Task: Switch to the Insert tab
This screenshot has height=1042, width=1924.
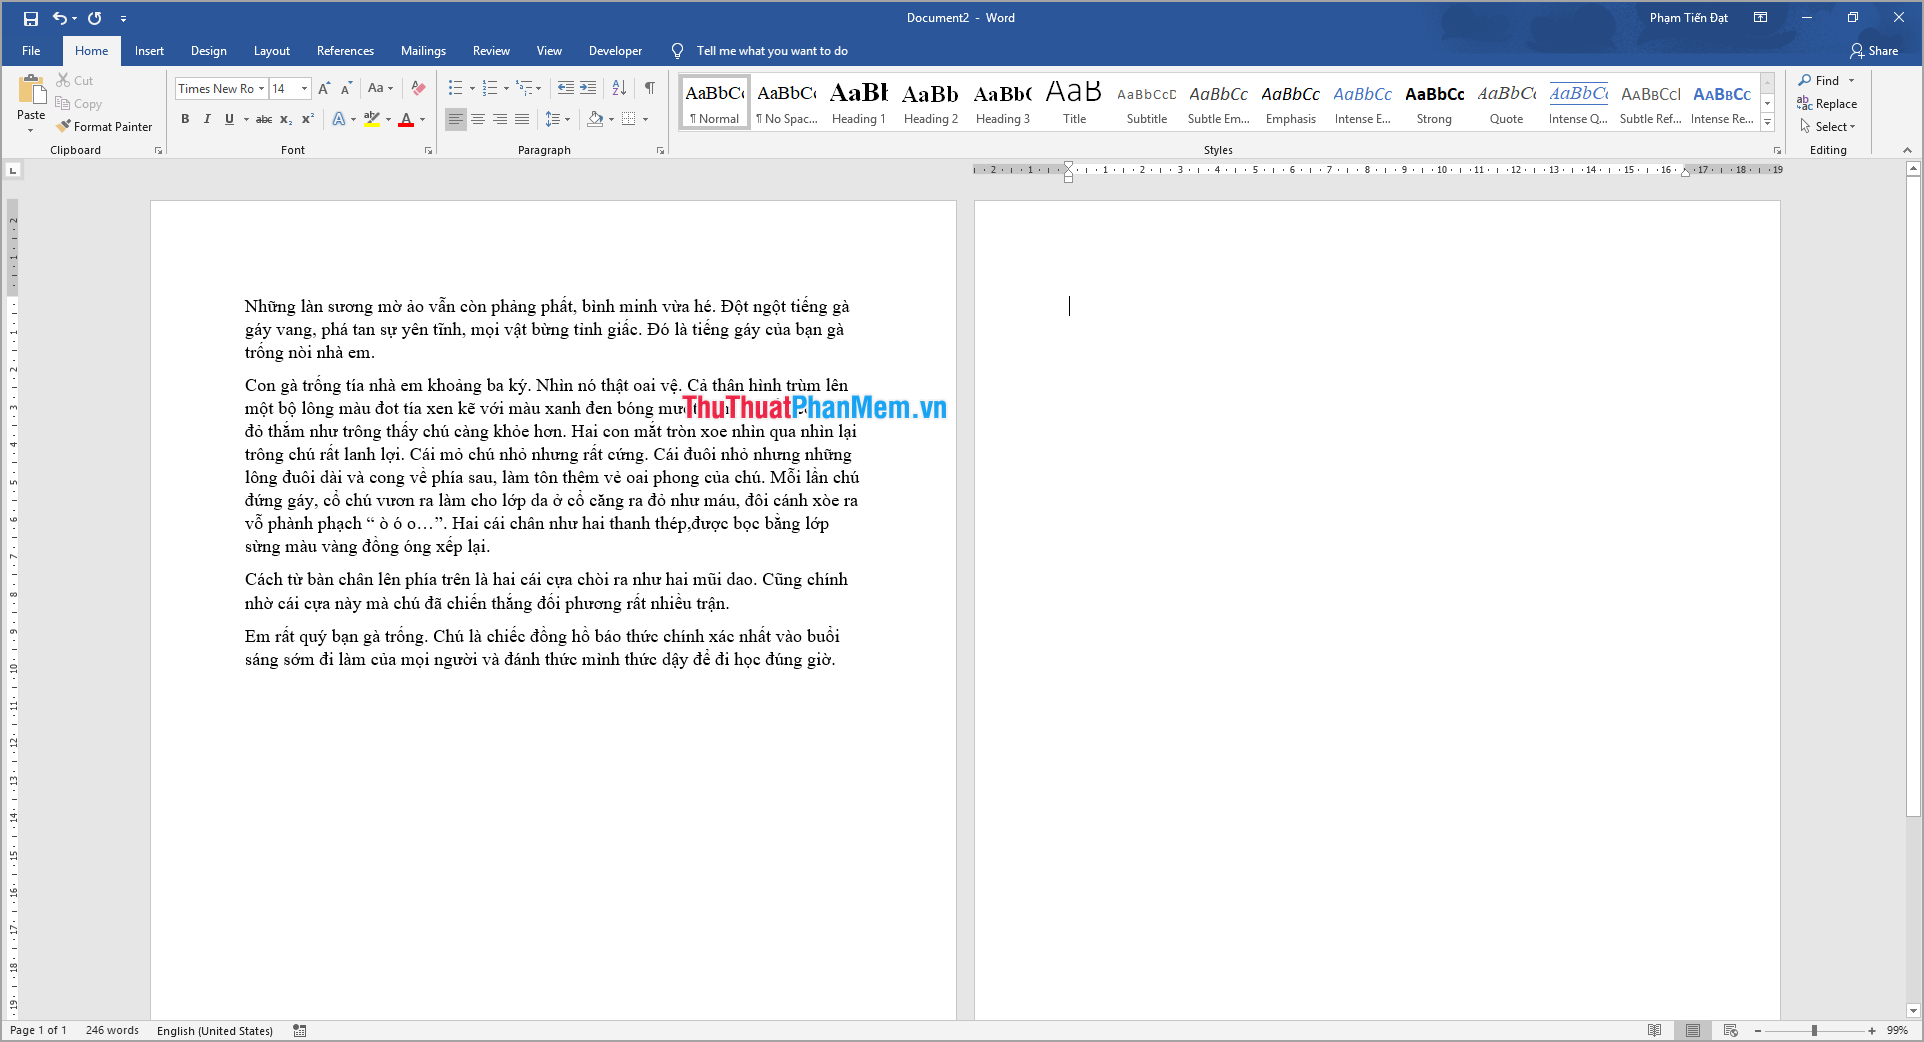Action: coord(149,51)
